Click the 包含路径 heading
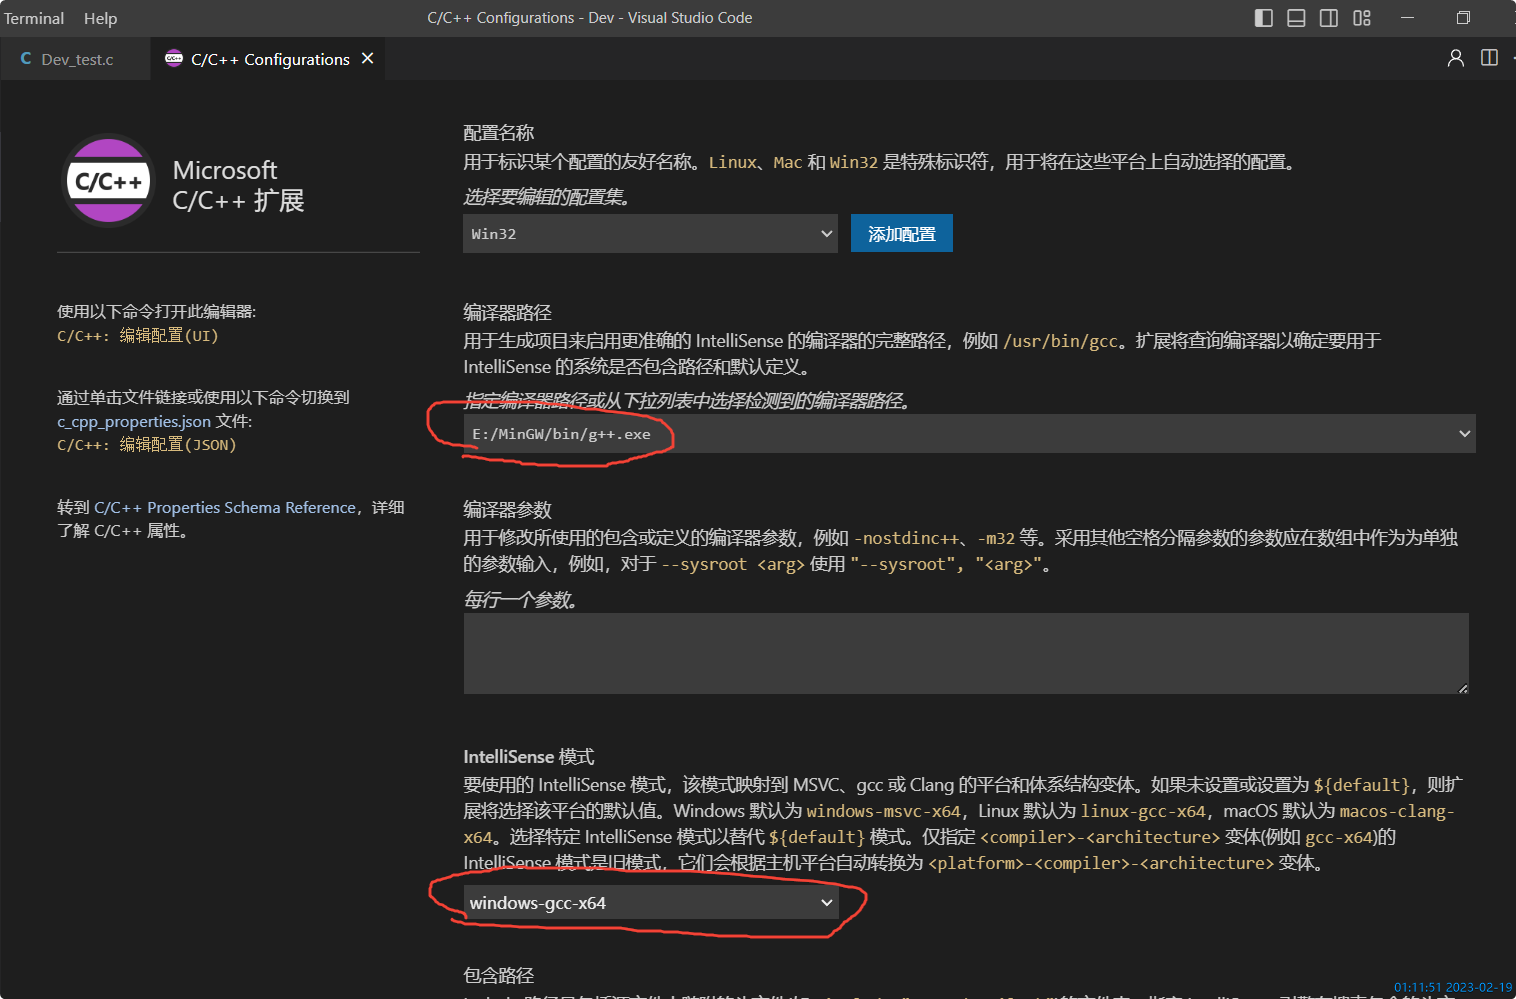The image size is (1516, 999). [x=499, y=974]
